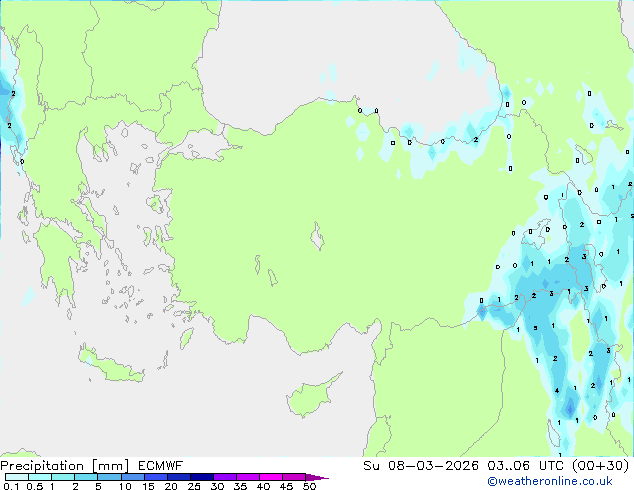Select the 20–25 mm legend swatch
The width and height of the screenshot is (634, 490).
(x=178, y=477)
